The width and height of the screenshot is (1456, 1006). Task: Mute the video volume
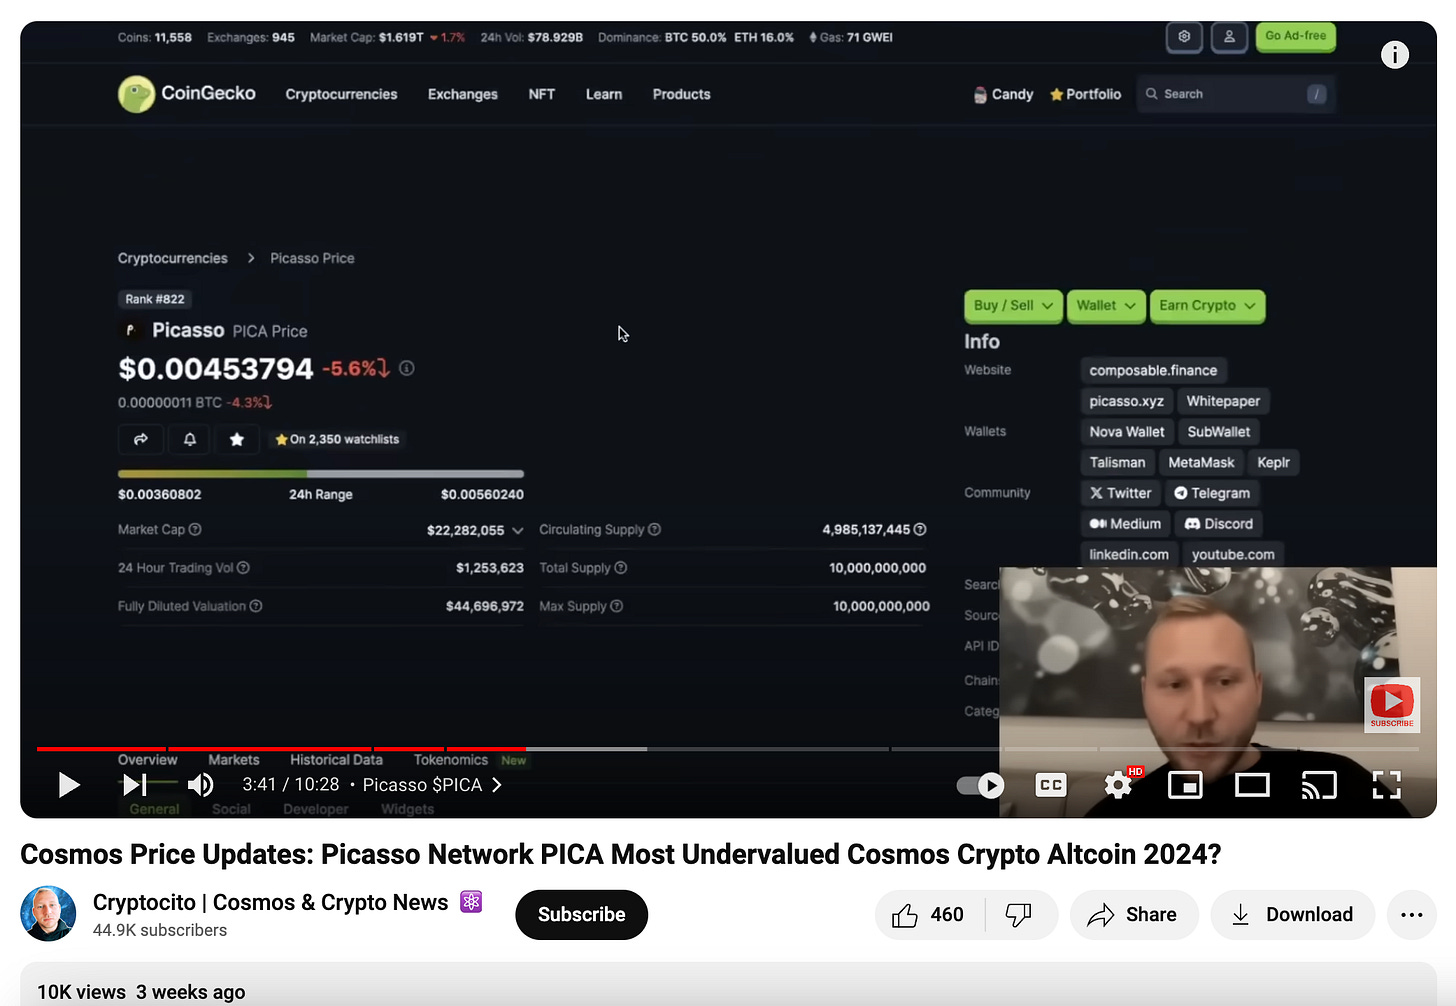coord(201,785)
